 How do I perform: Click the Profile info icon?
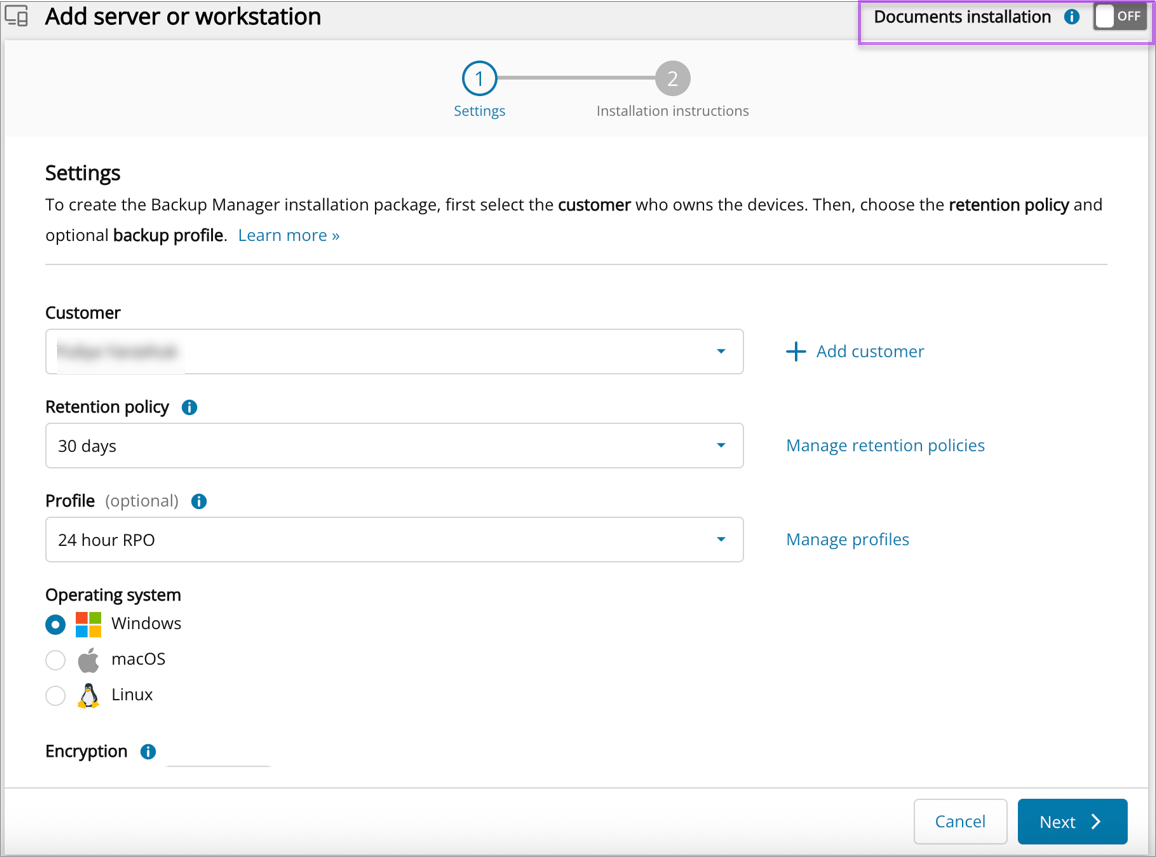pyautogui.click(x=199, y=501)
